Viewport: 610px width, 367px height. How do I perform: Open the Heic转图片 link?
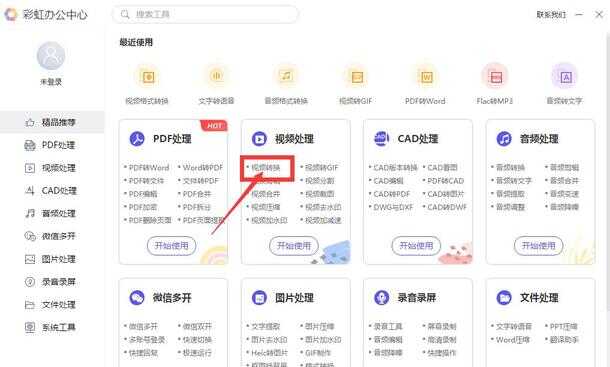click(269, 353)
